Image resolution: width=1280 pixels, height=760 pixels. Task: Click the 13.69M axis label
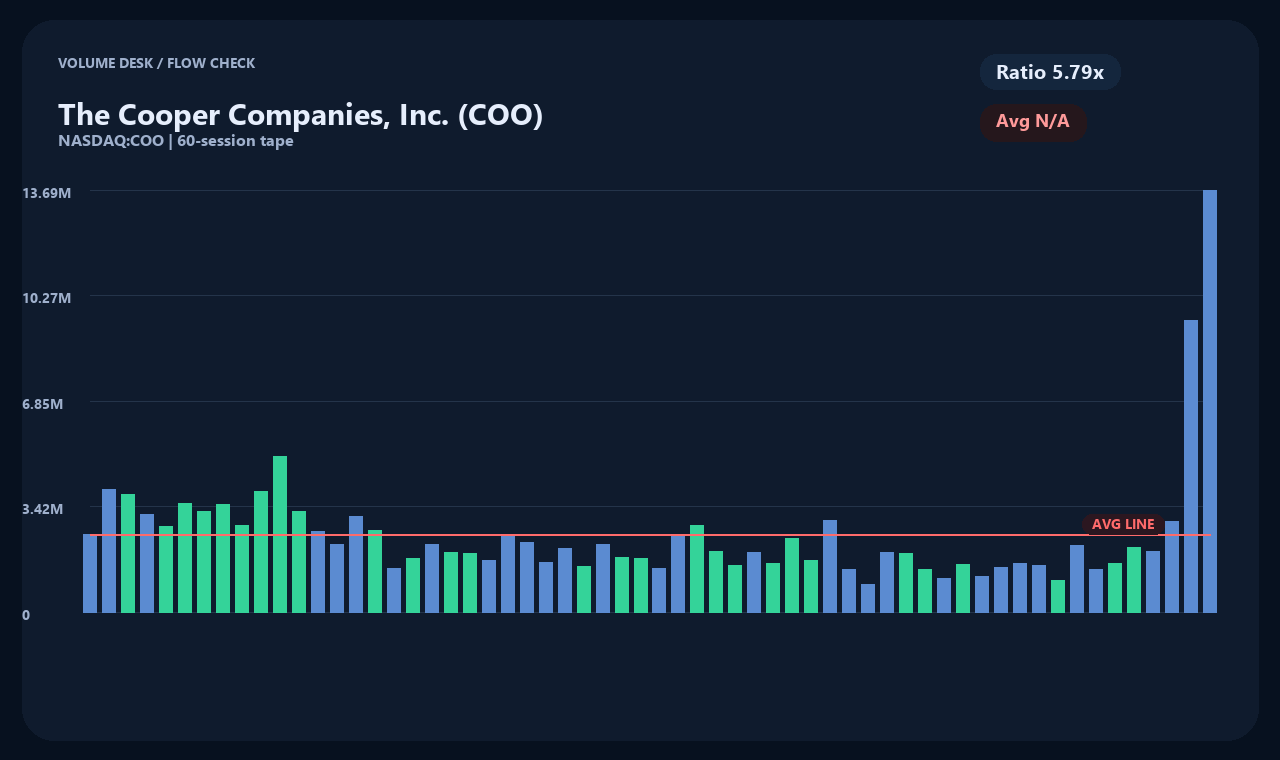click(47, 193)
